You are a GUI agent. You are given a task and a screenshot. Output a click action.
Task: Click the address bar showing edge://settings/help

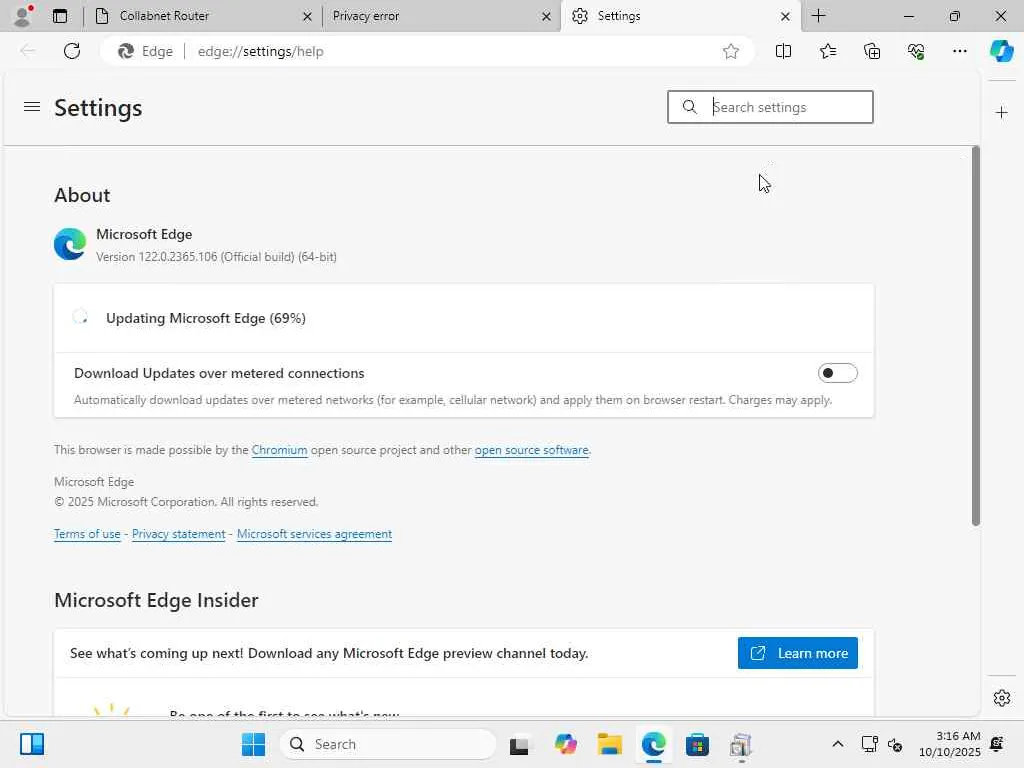(x=428, y=51)
